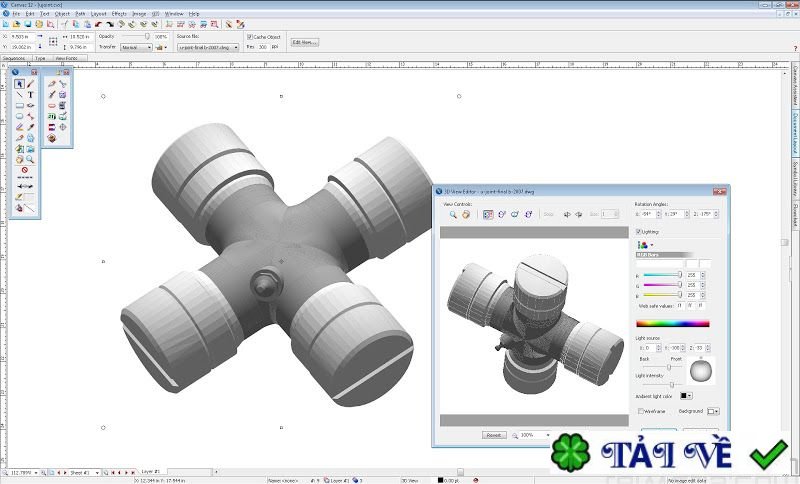Image resolution: width=800 pixels, height=484 pixels.
Task: Open the Layout menu
Action: 98,14
